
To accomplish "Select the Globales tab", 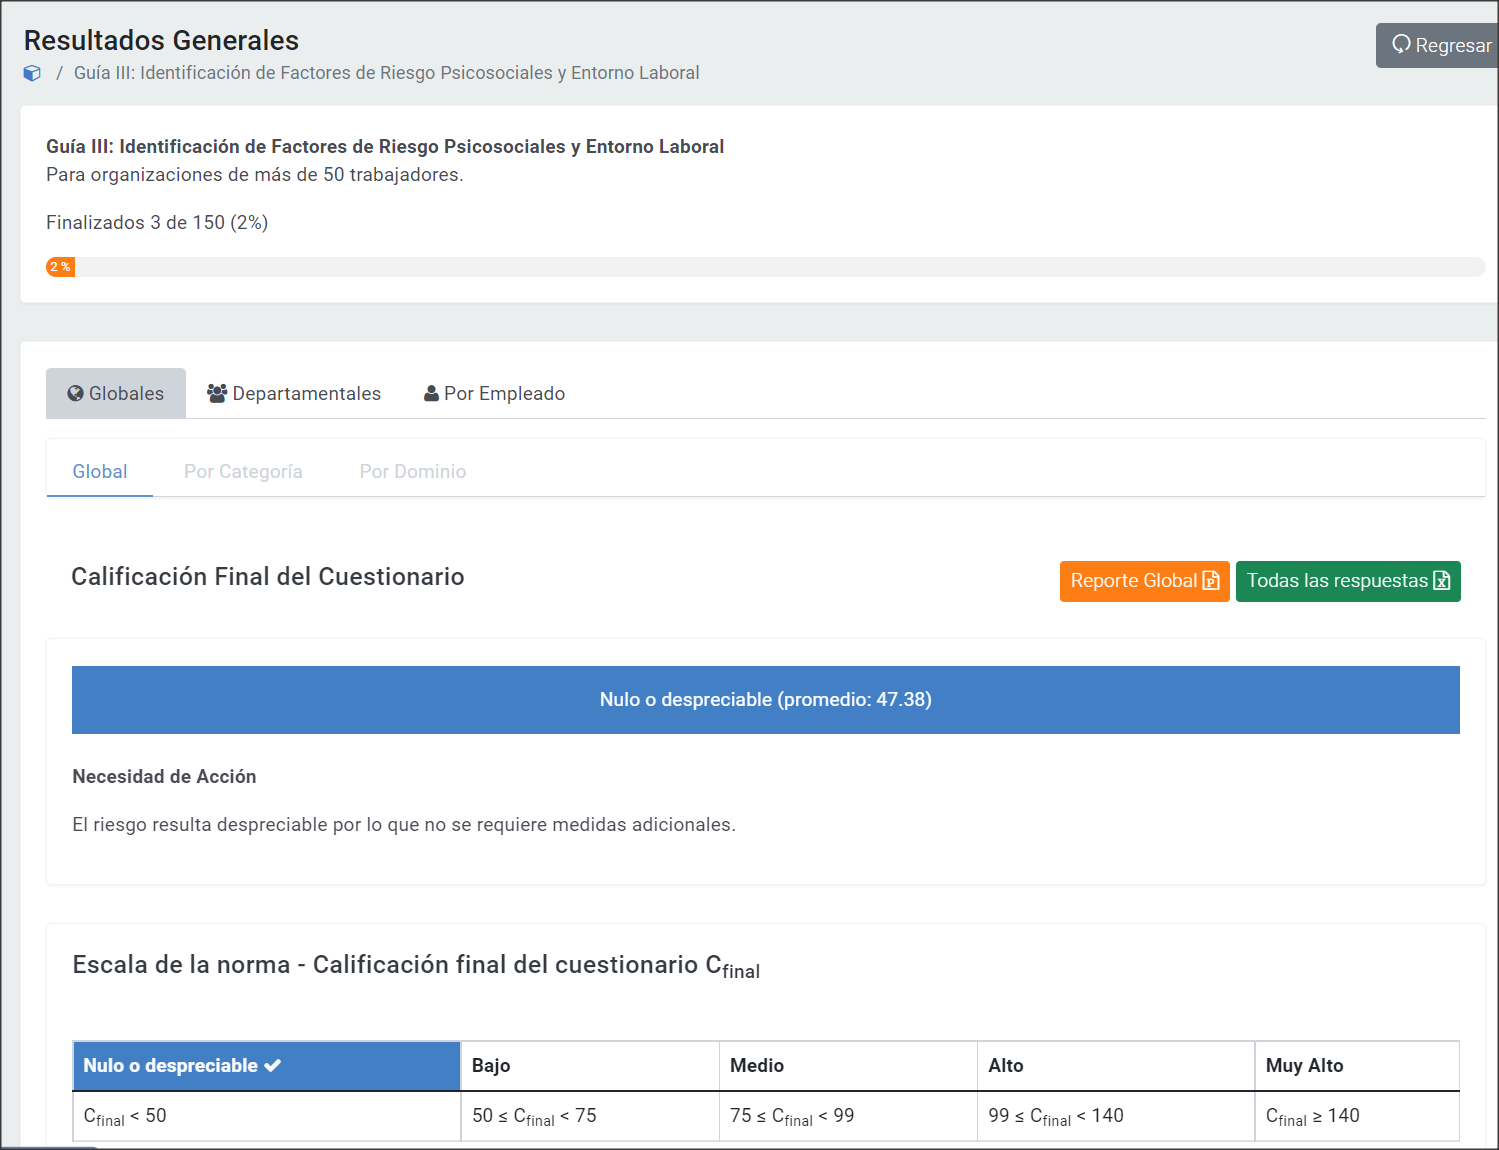I will pos(116,393).
